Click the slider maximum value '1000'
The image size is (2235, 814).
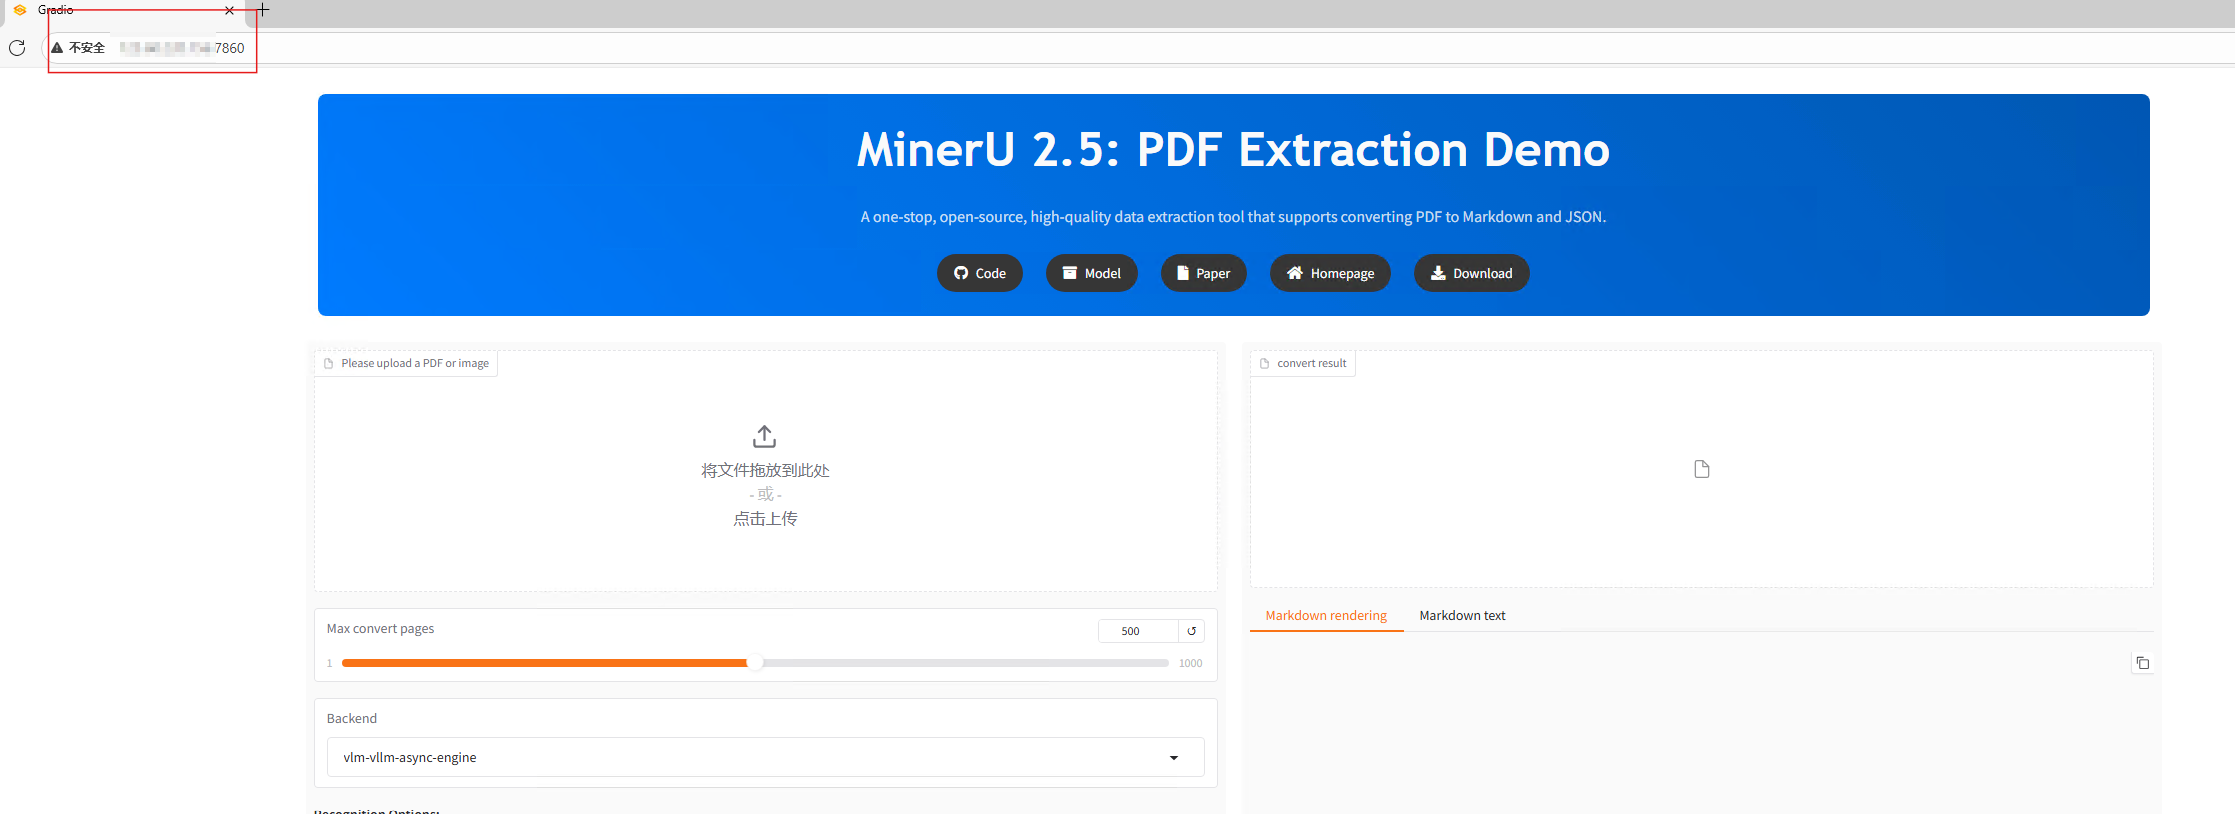pos(1191,663)
